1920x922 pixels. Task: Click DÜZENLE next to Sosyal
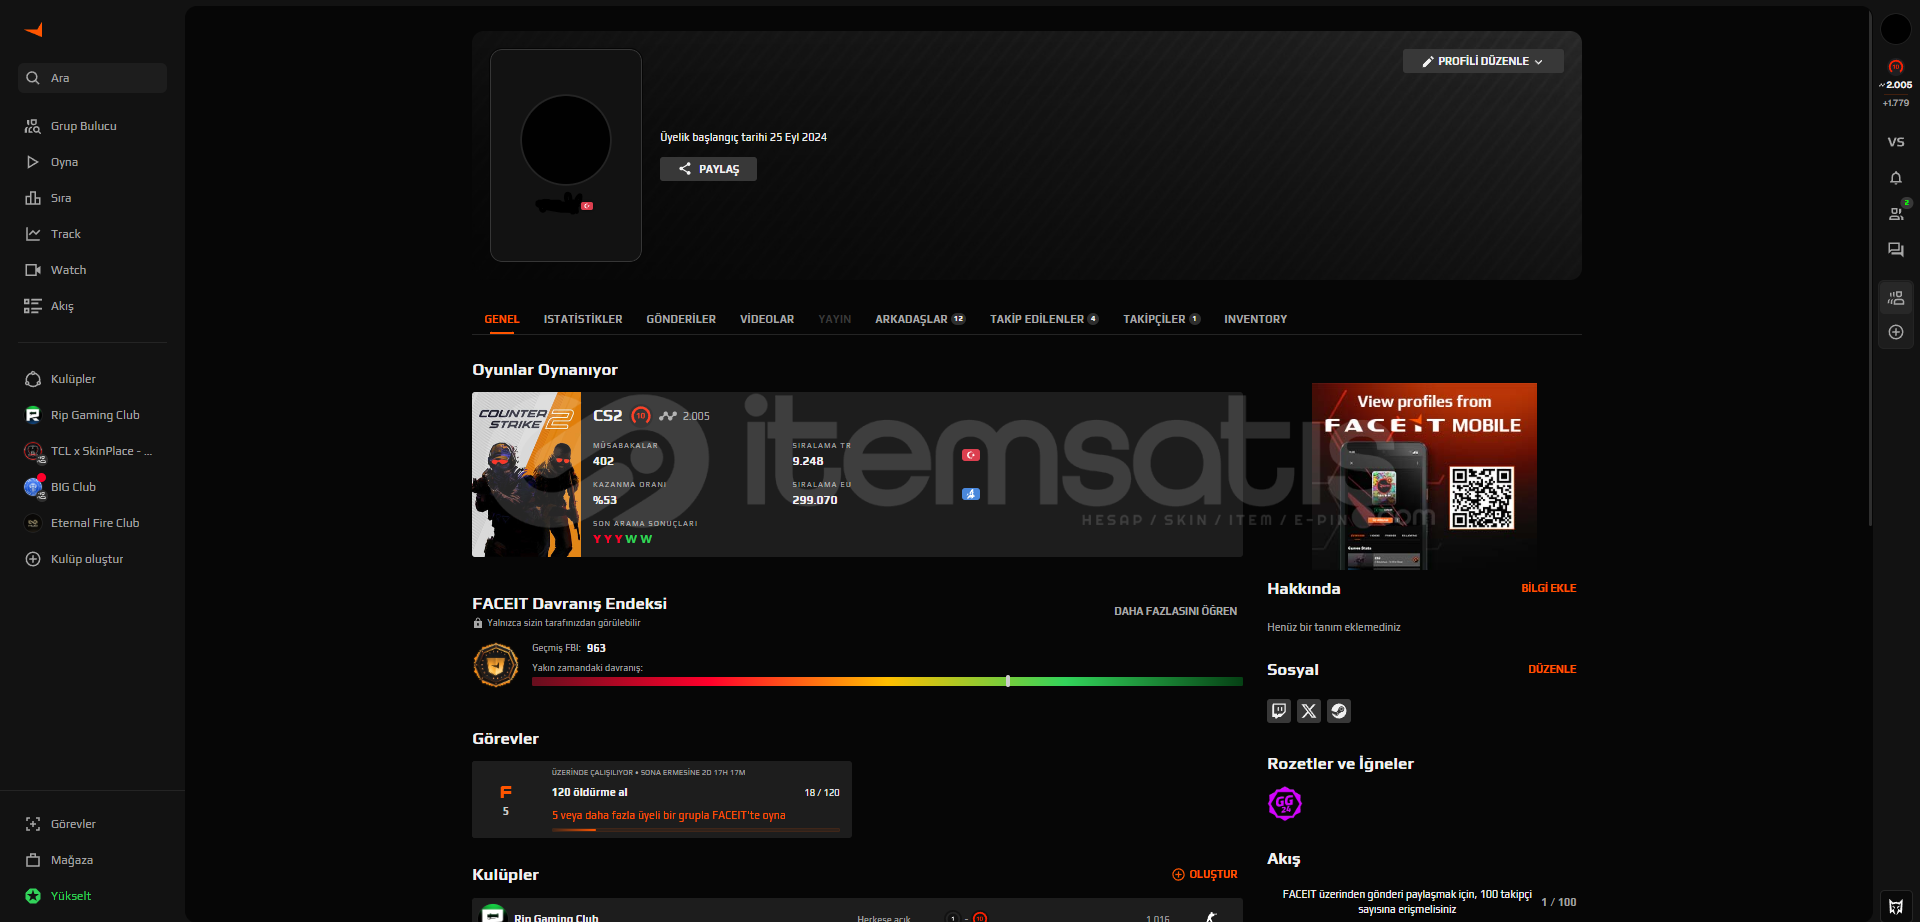pos(1552,669)
